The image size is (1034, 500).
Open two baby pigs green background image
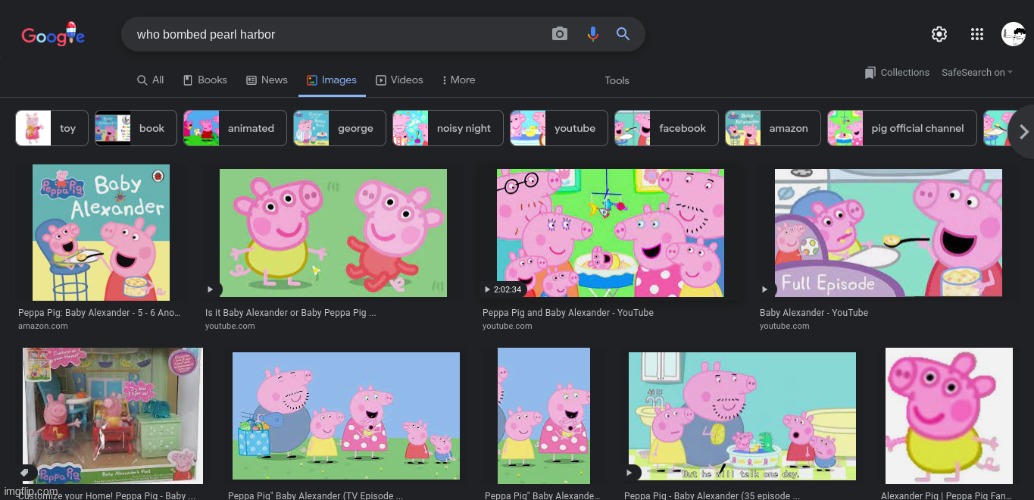point(333,233)
